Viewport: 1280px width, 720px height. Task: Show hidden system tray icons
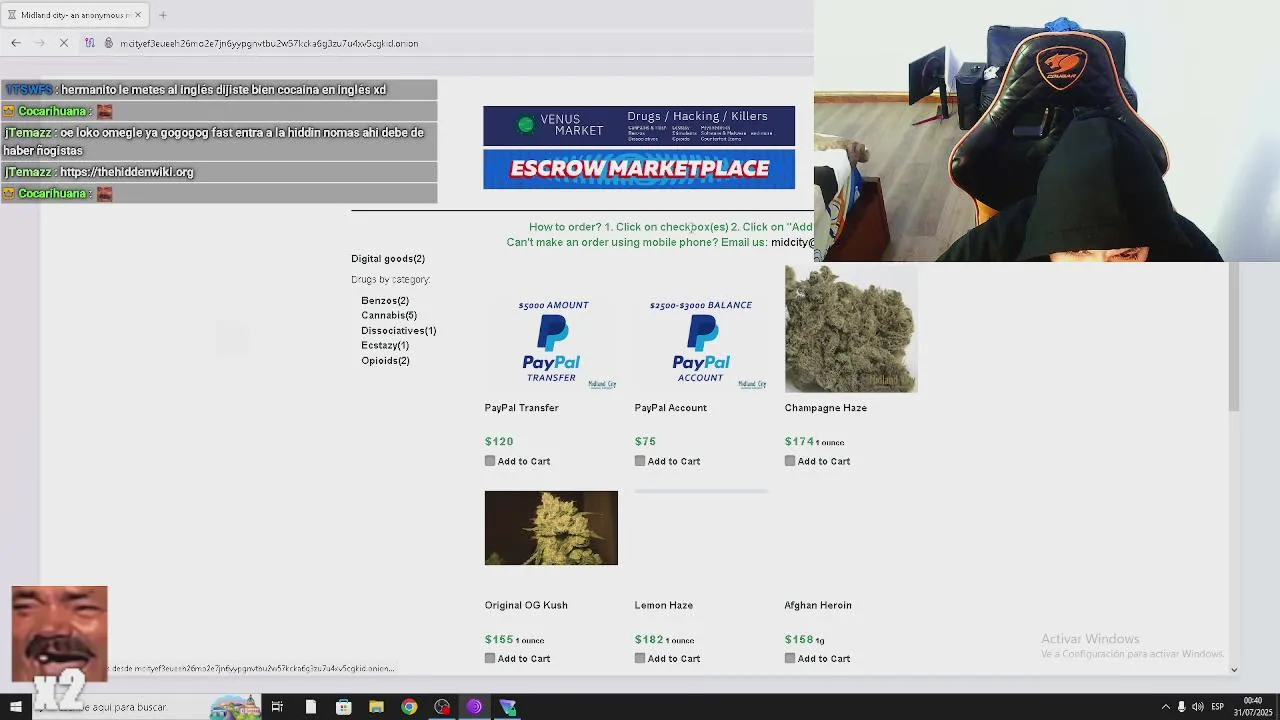(x=1165, y=707)
